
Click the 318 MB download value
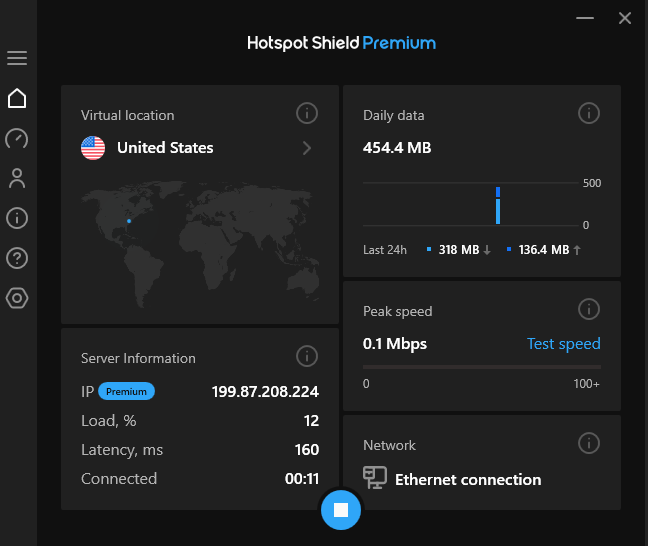pos(459,250)
